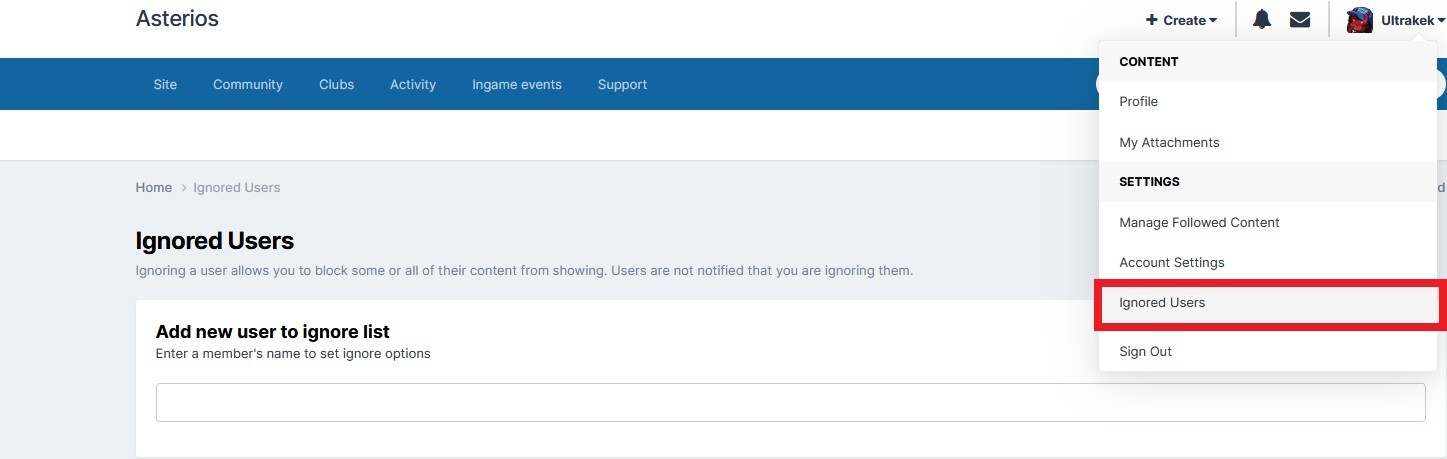Open the messages envelope icon

[1300, 20]
